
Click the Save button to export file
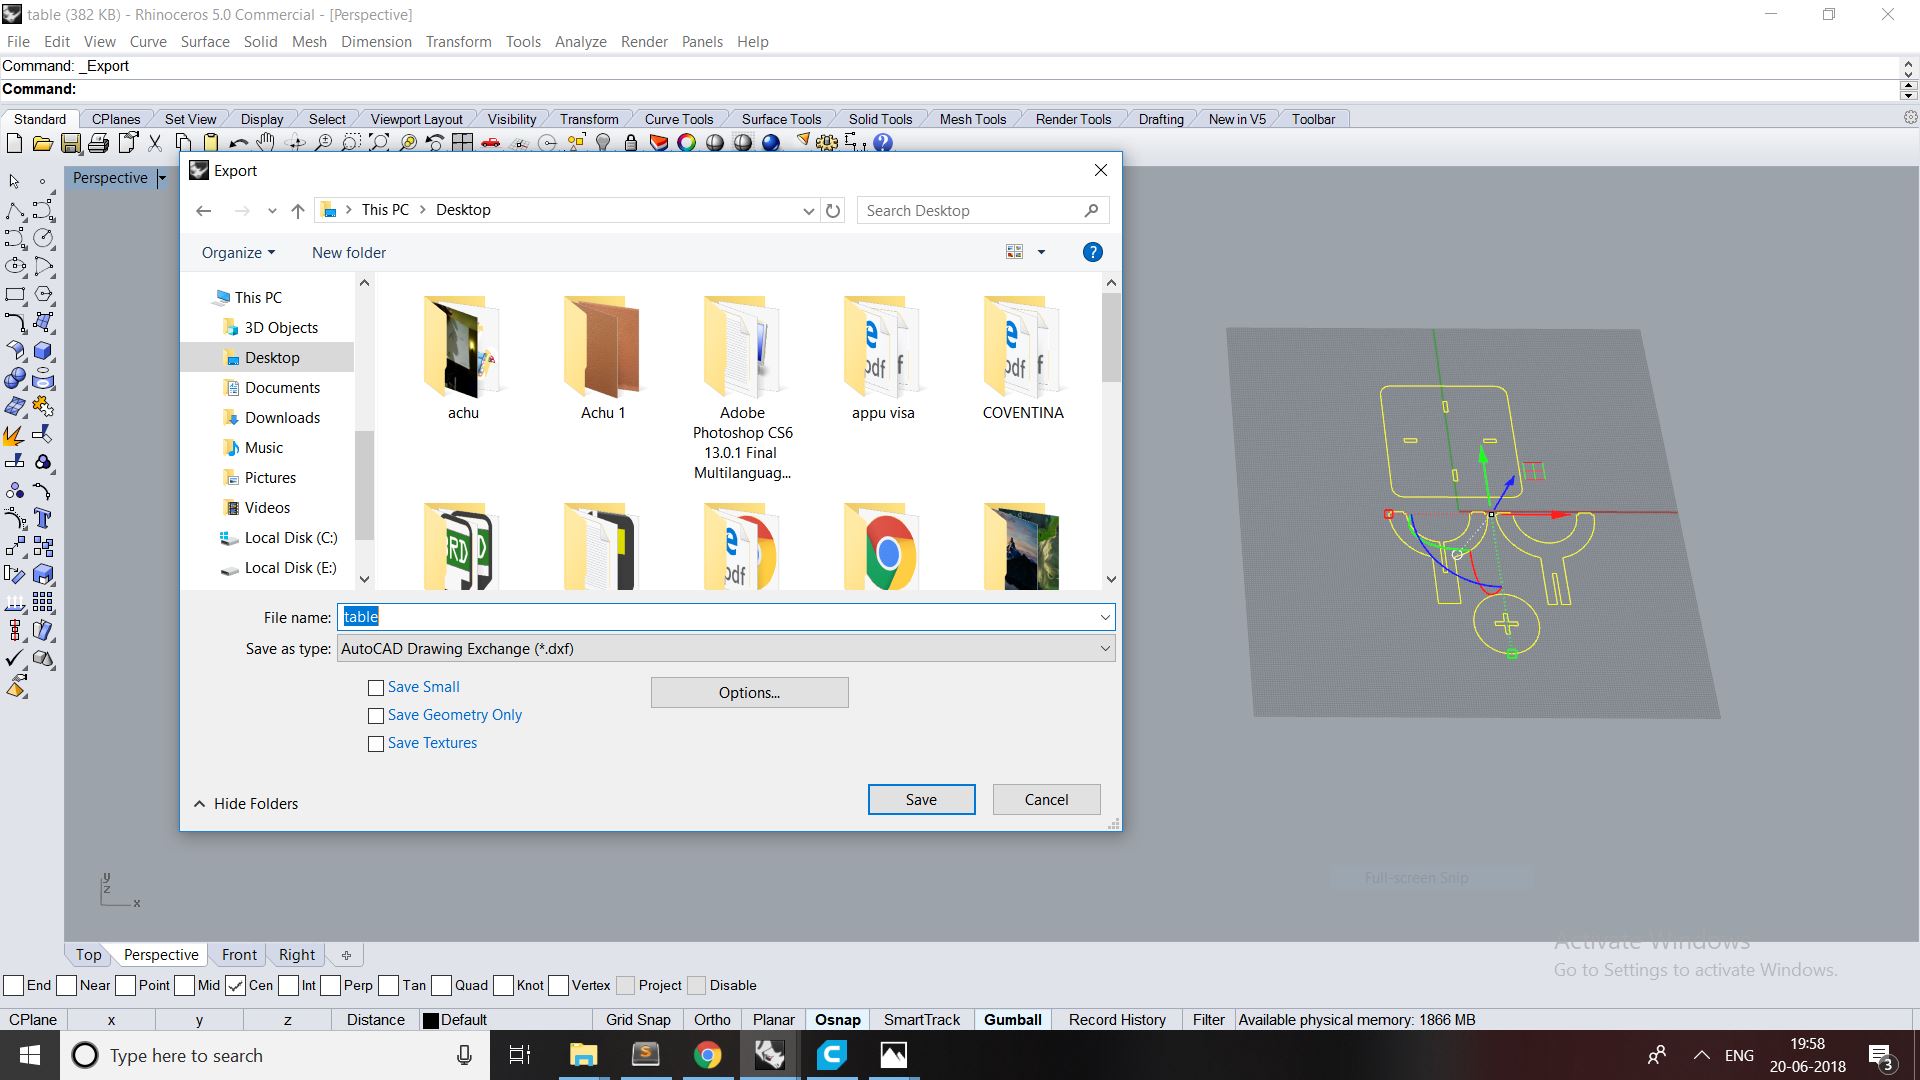(922, 798)
